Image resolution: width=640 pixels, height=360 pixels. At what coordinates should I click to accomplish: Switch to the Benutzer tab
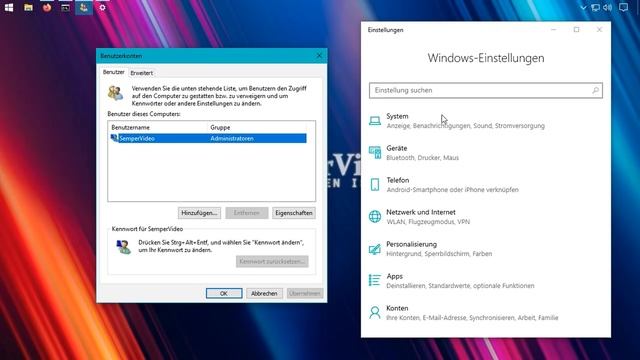(113, 72)
